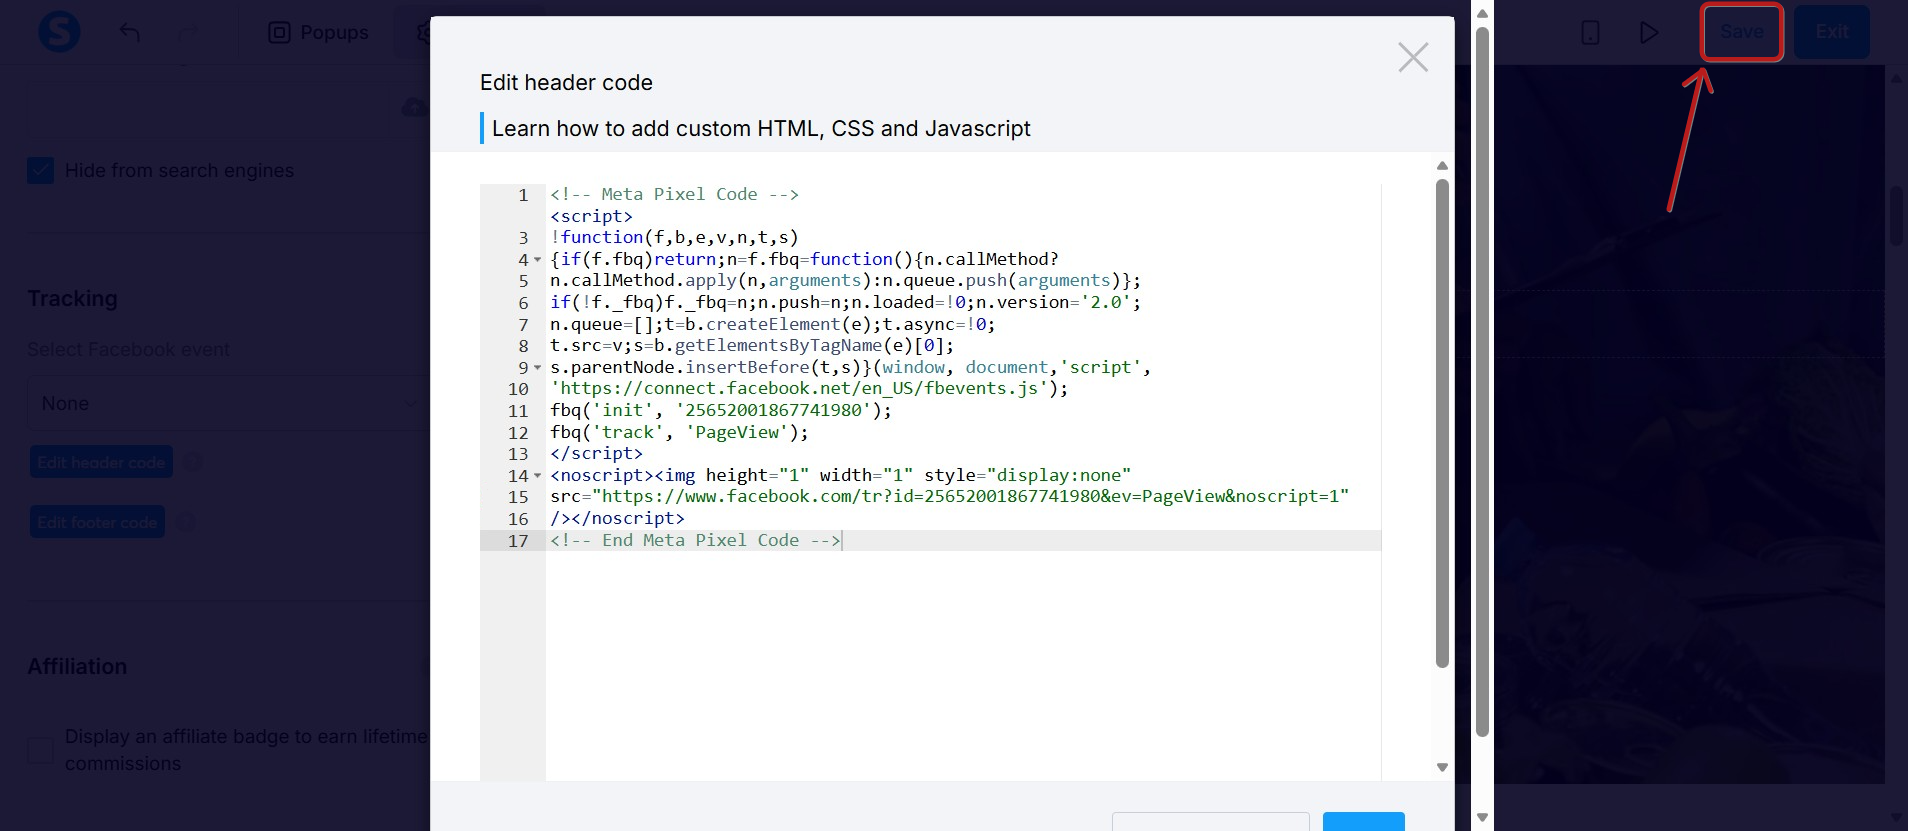Click the redo arrow icon
Viewport: 1908px width, 831px height.
(x=187, y=32)
